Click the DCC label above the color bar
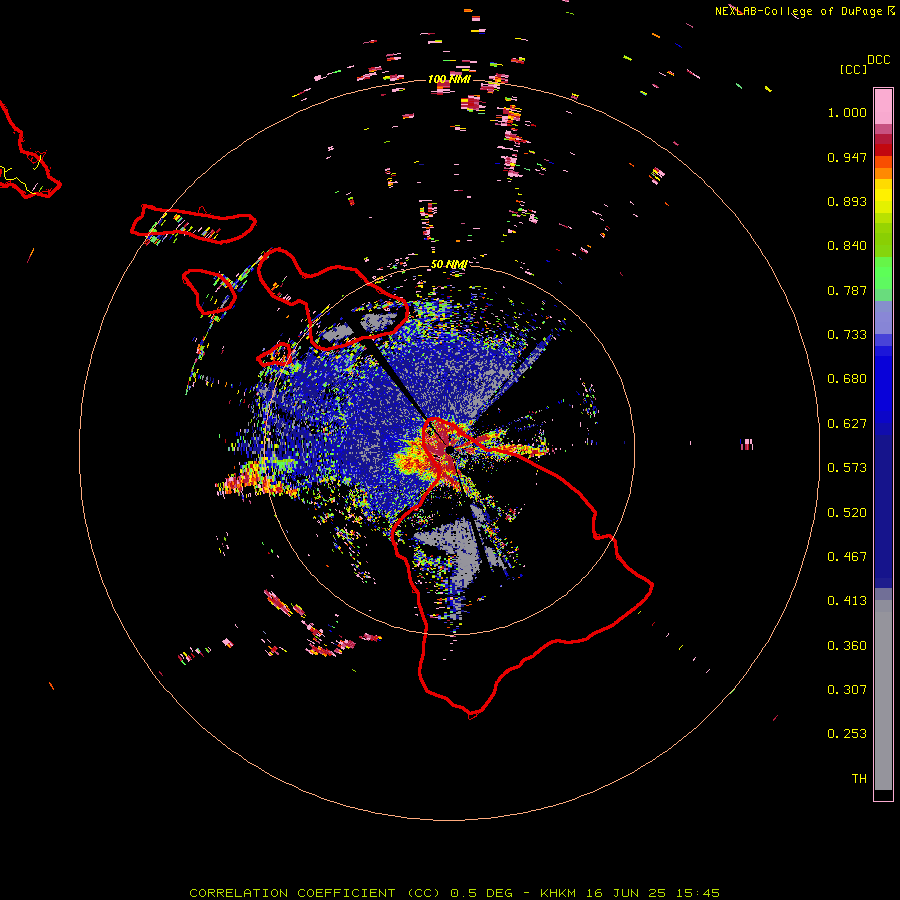 (x=879, y=60)
